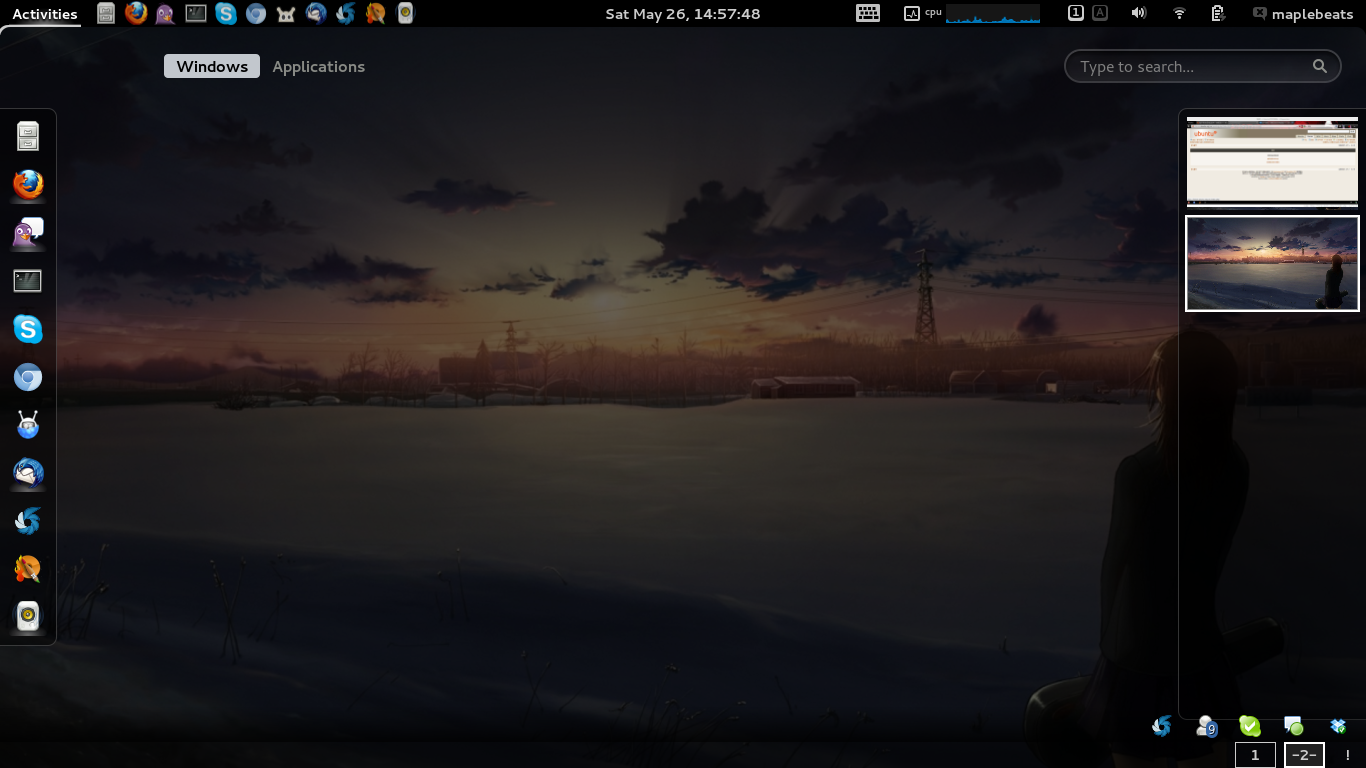Open Skype from the dash

28,329
